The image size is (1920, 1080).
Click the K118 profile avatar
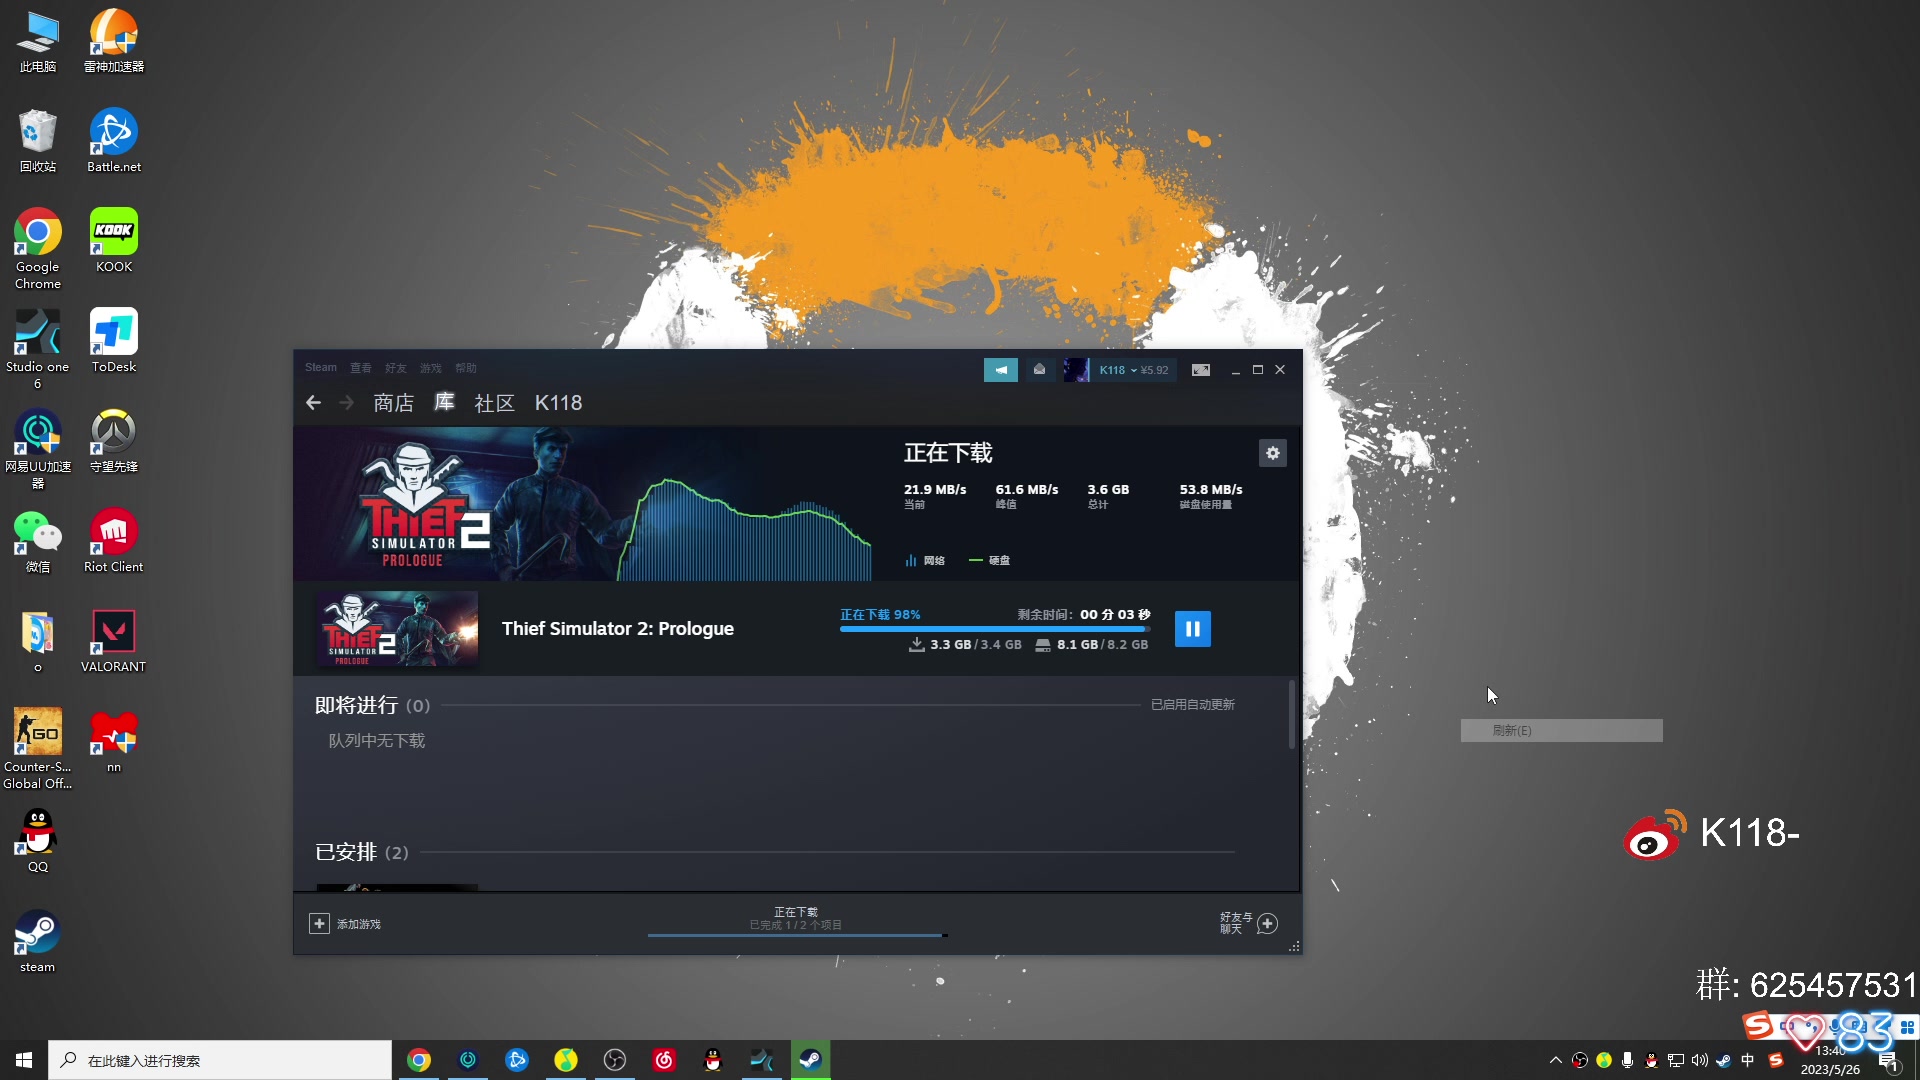[x=1076, y=370]
